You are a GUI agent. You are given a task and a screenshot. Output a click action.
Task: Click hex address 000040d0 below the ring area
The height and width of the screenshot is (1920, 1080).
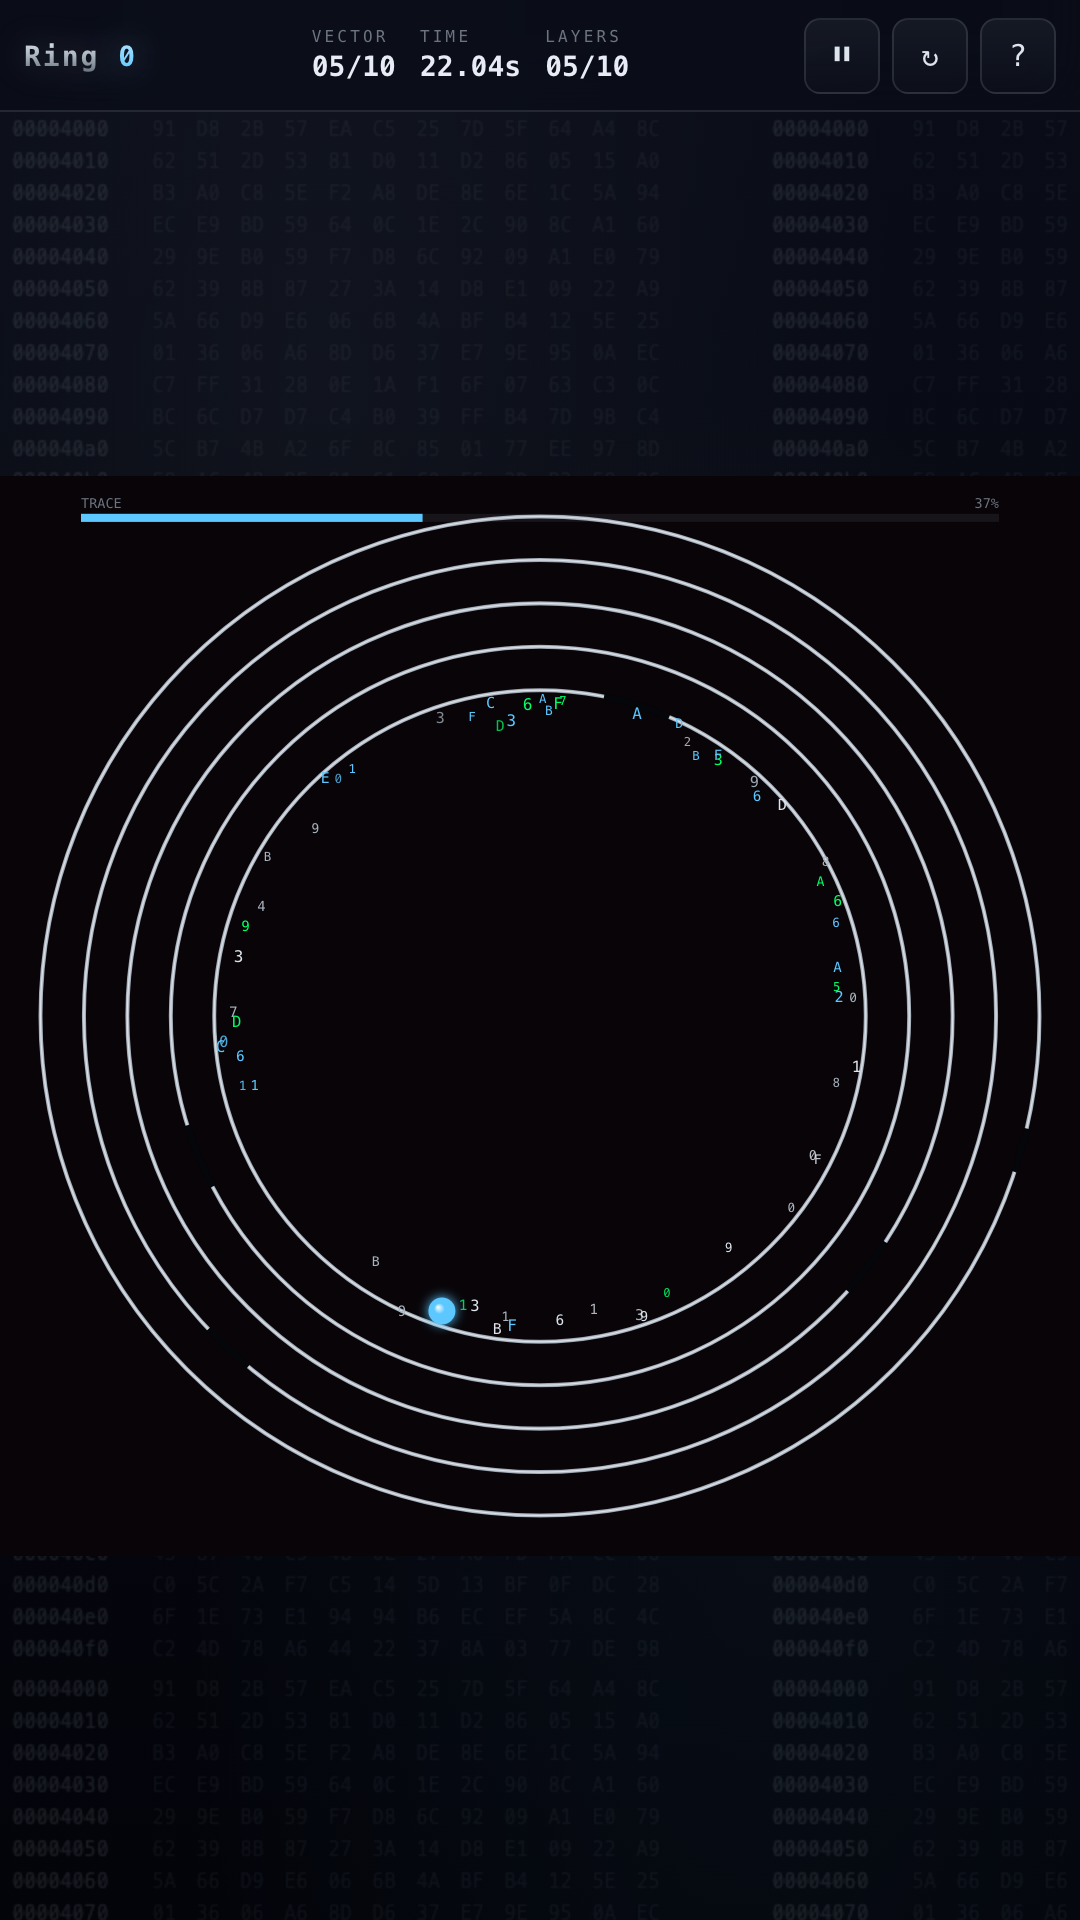tap(60, 1585)
